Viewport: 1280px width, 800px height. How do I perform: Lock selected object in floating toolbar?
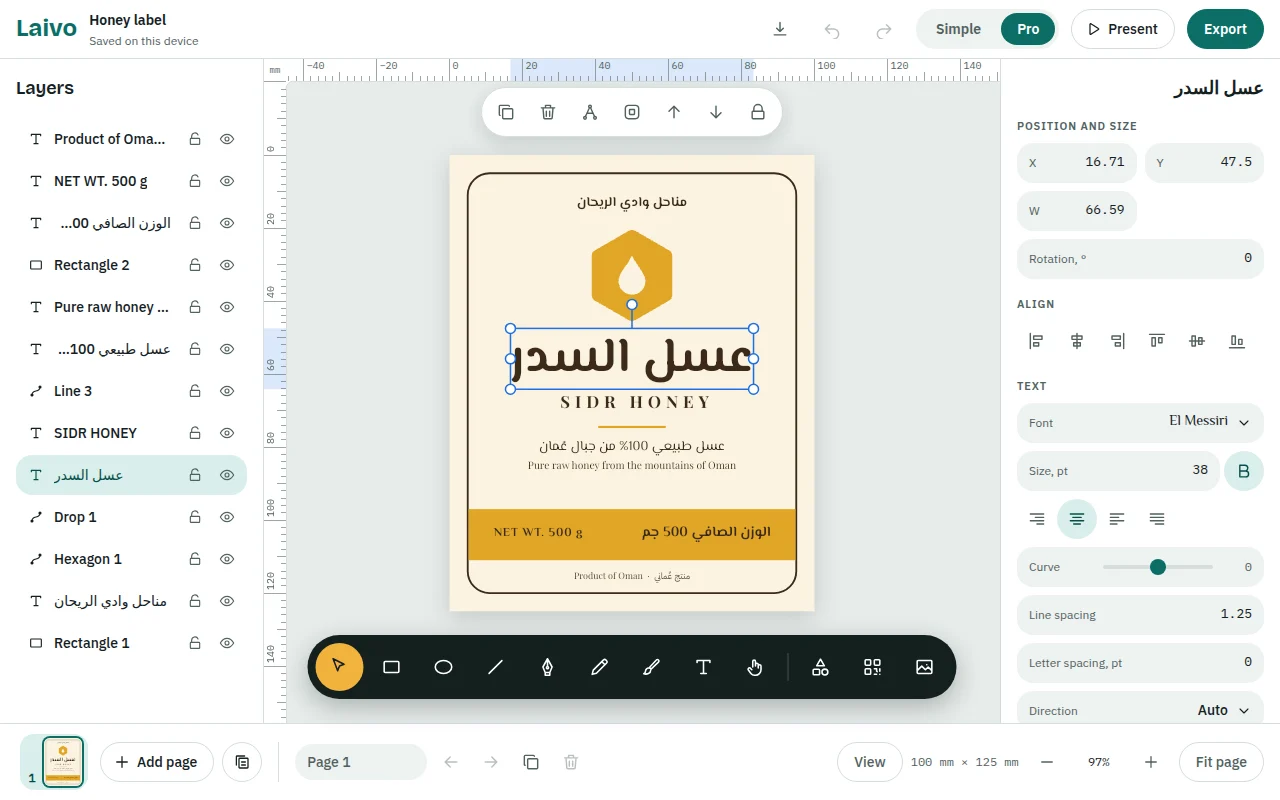758,112
